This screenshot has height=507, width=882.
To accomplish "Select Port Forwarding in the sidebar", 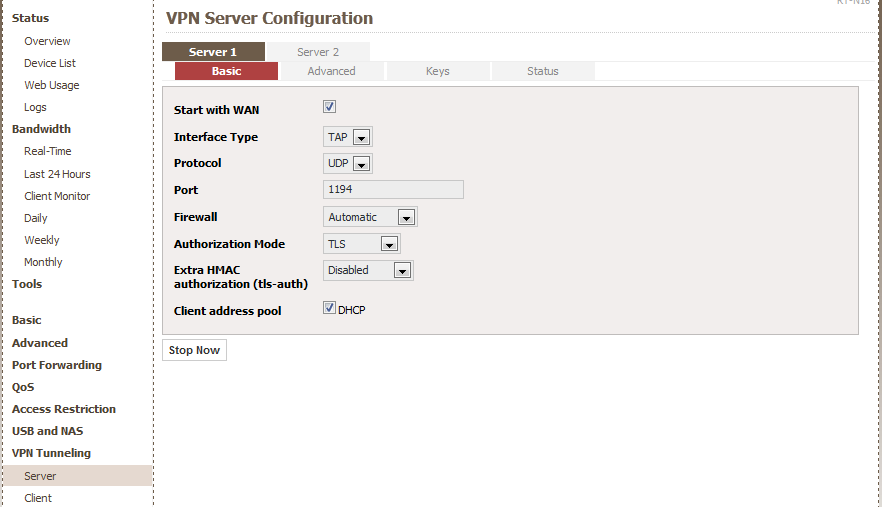I will (57, 365).
